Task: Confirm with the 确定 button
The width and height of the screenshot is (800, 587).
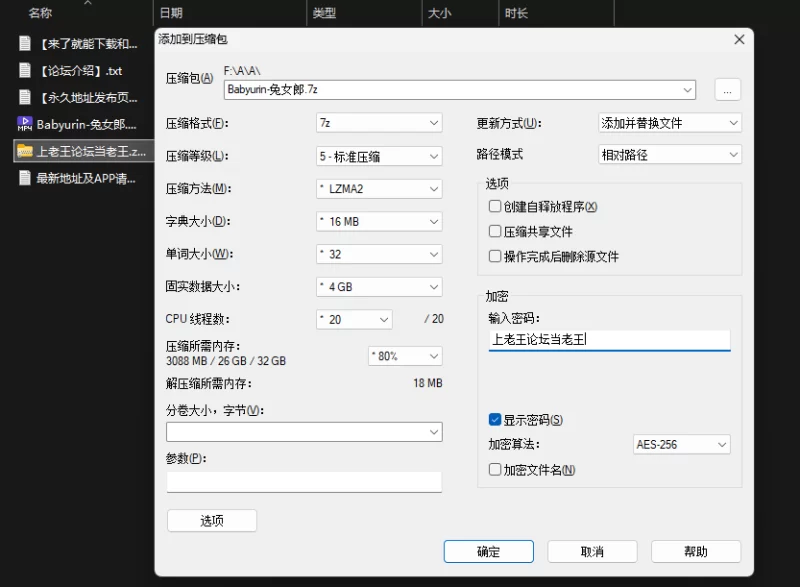Action: point(489,551)
